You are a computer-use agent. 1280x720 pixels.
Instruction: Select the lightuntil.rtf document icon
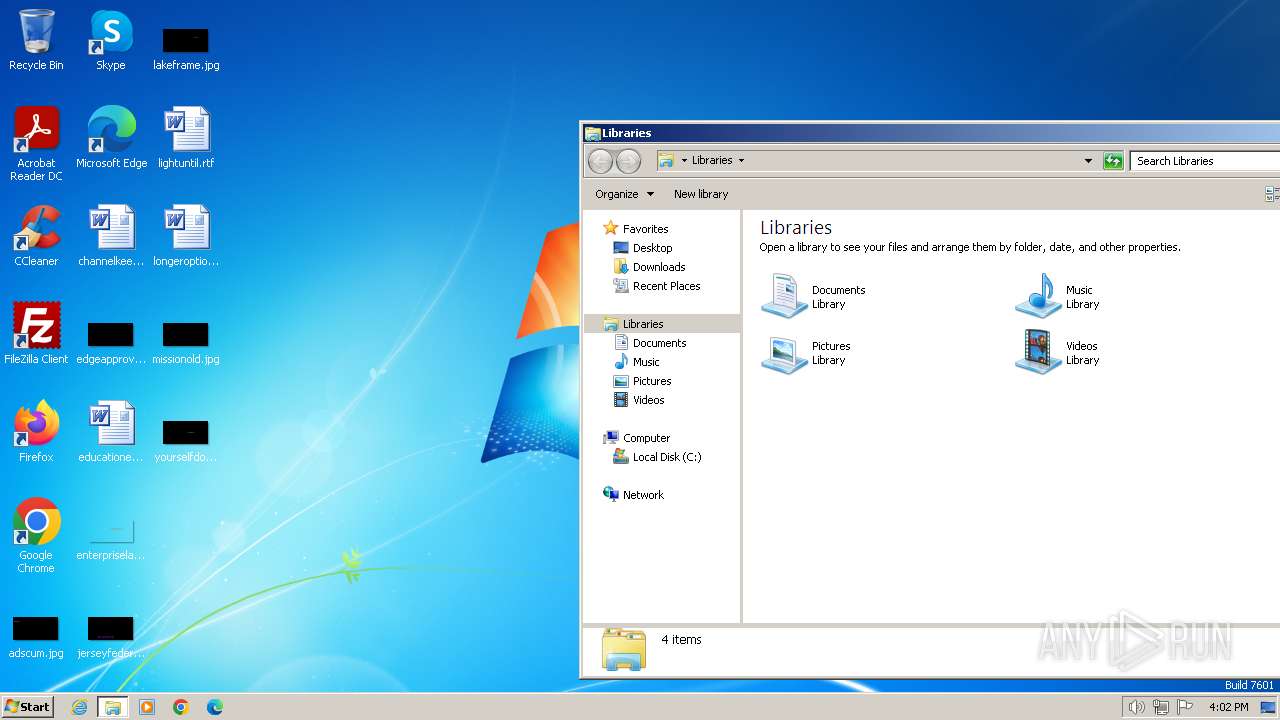(x=186, y=138)
